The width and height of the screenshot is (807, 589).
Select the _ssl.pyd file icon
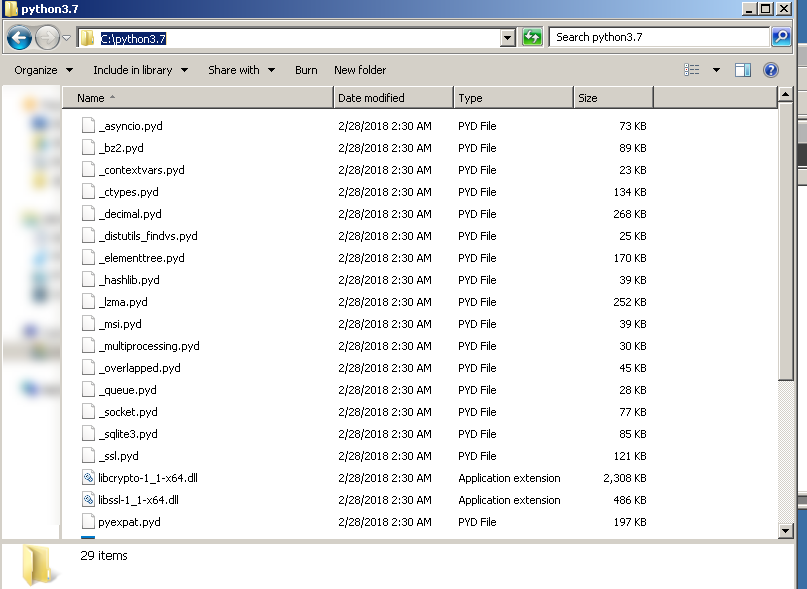pos(89,456)
